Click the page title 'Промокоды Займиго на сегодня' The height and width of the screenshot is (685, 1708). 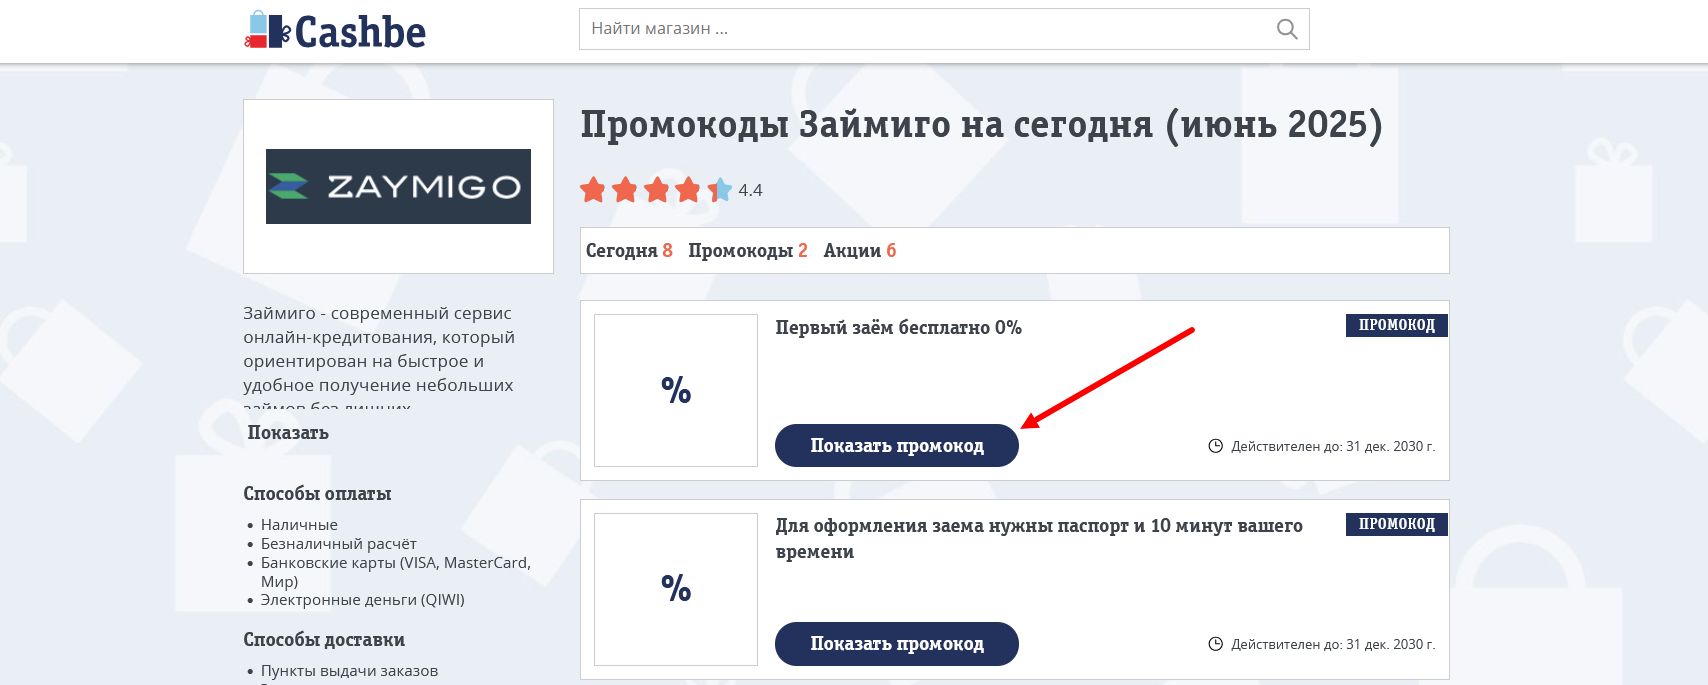(981, 125)
